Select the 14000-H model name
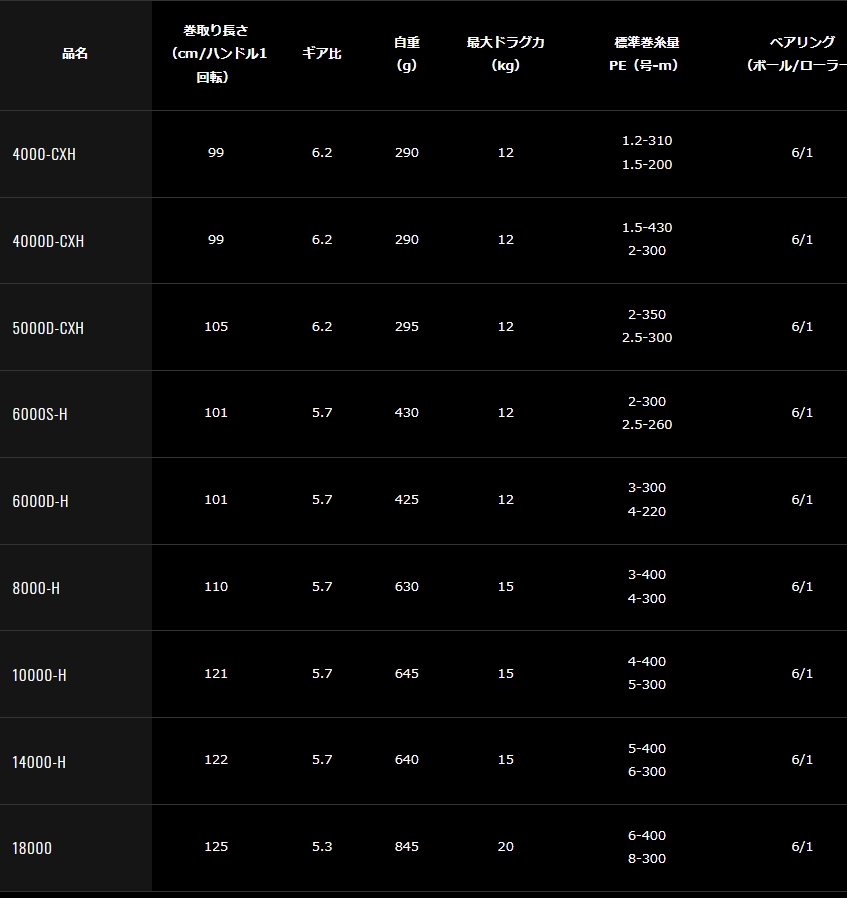The width and height of the screenshot is (847, 898). [39, 762]
